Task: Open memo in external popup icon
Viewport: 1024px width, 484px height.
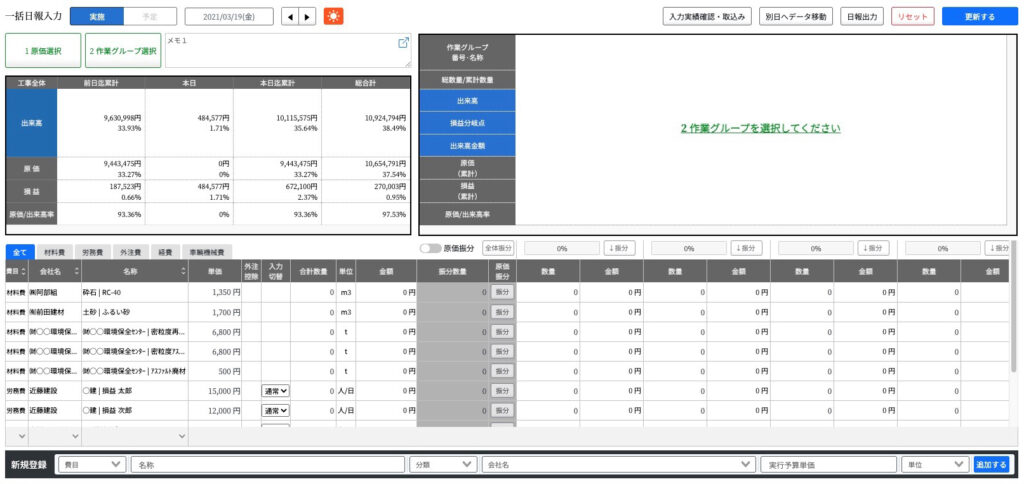Action: (403, 42)
